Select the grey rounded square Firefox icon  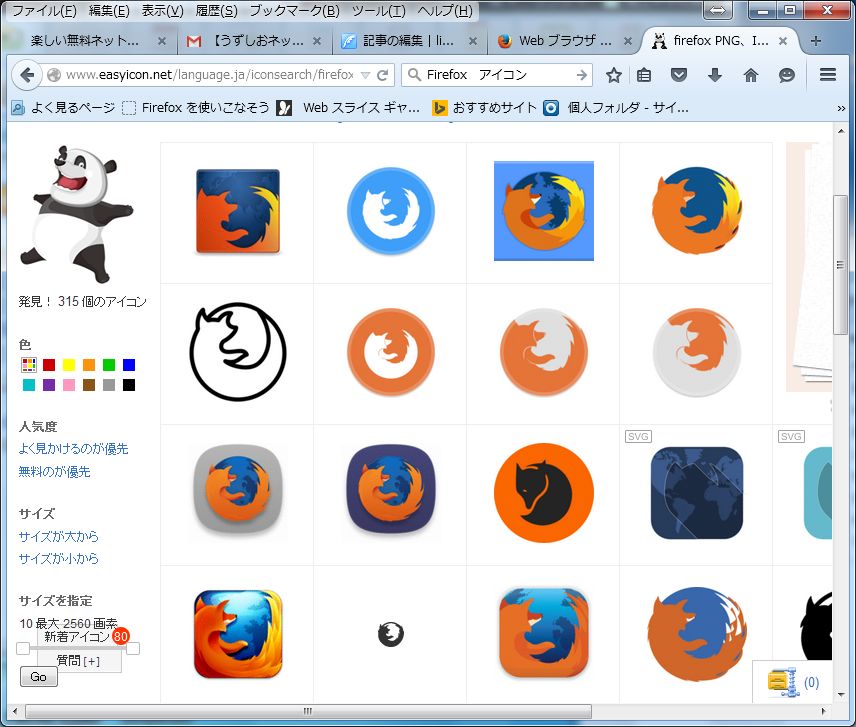coord(237,489)
